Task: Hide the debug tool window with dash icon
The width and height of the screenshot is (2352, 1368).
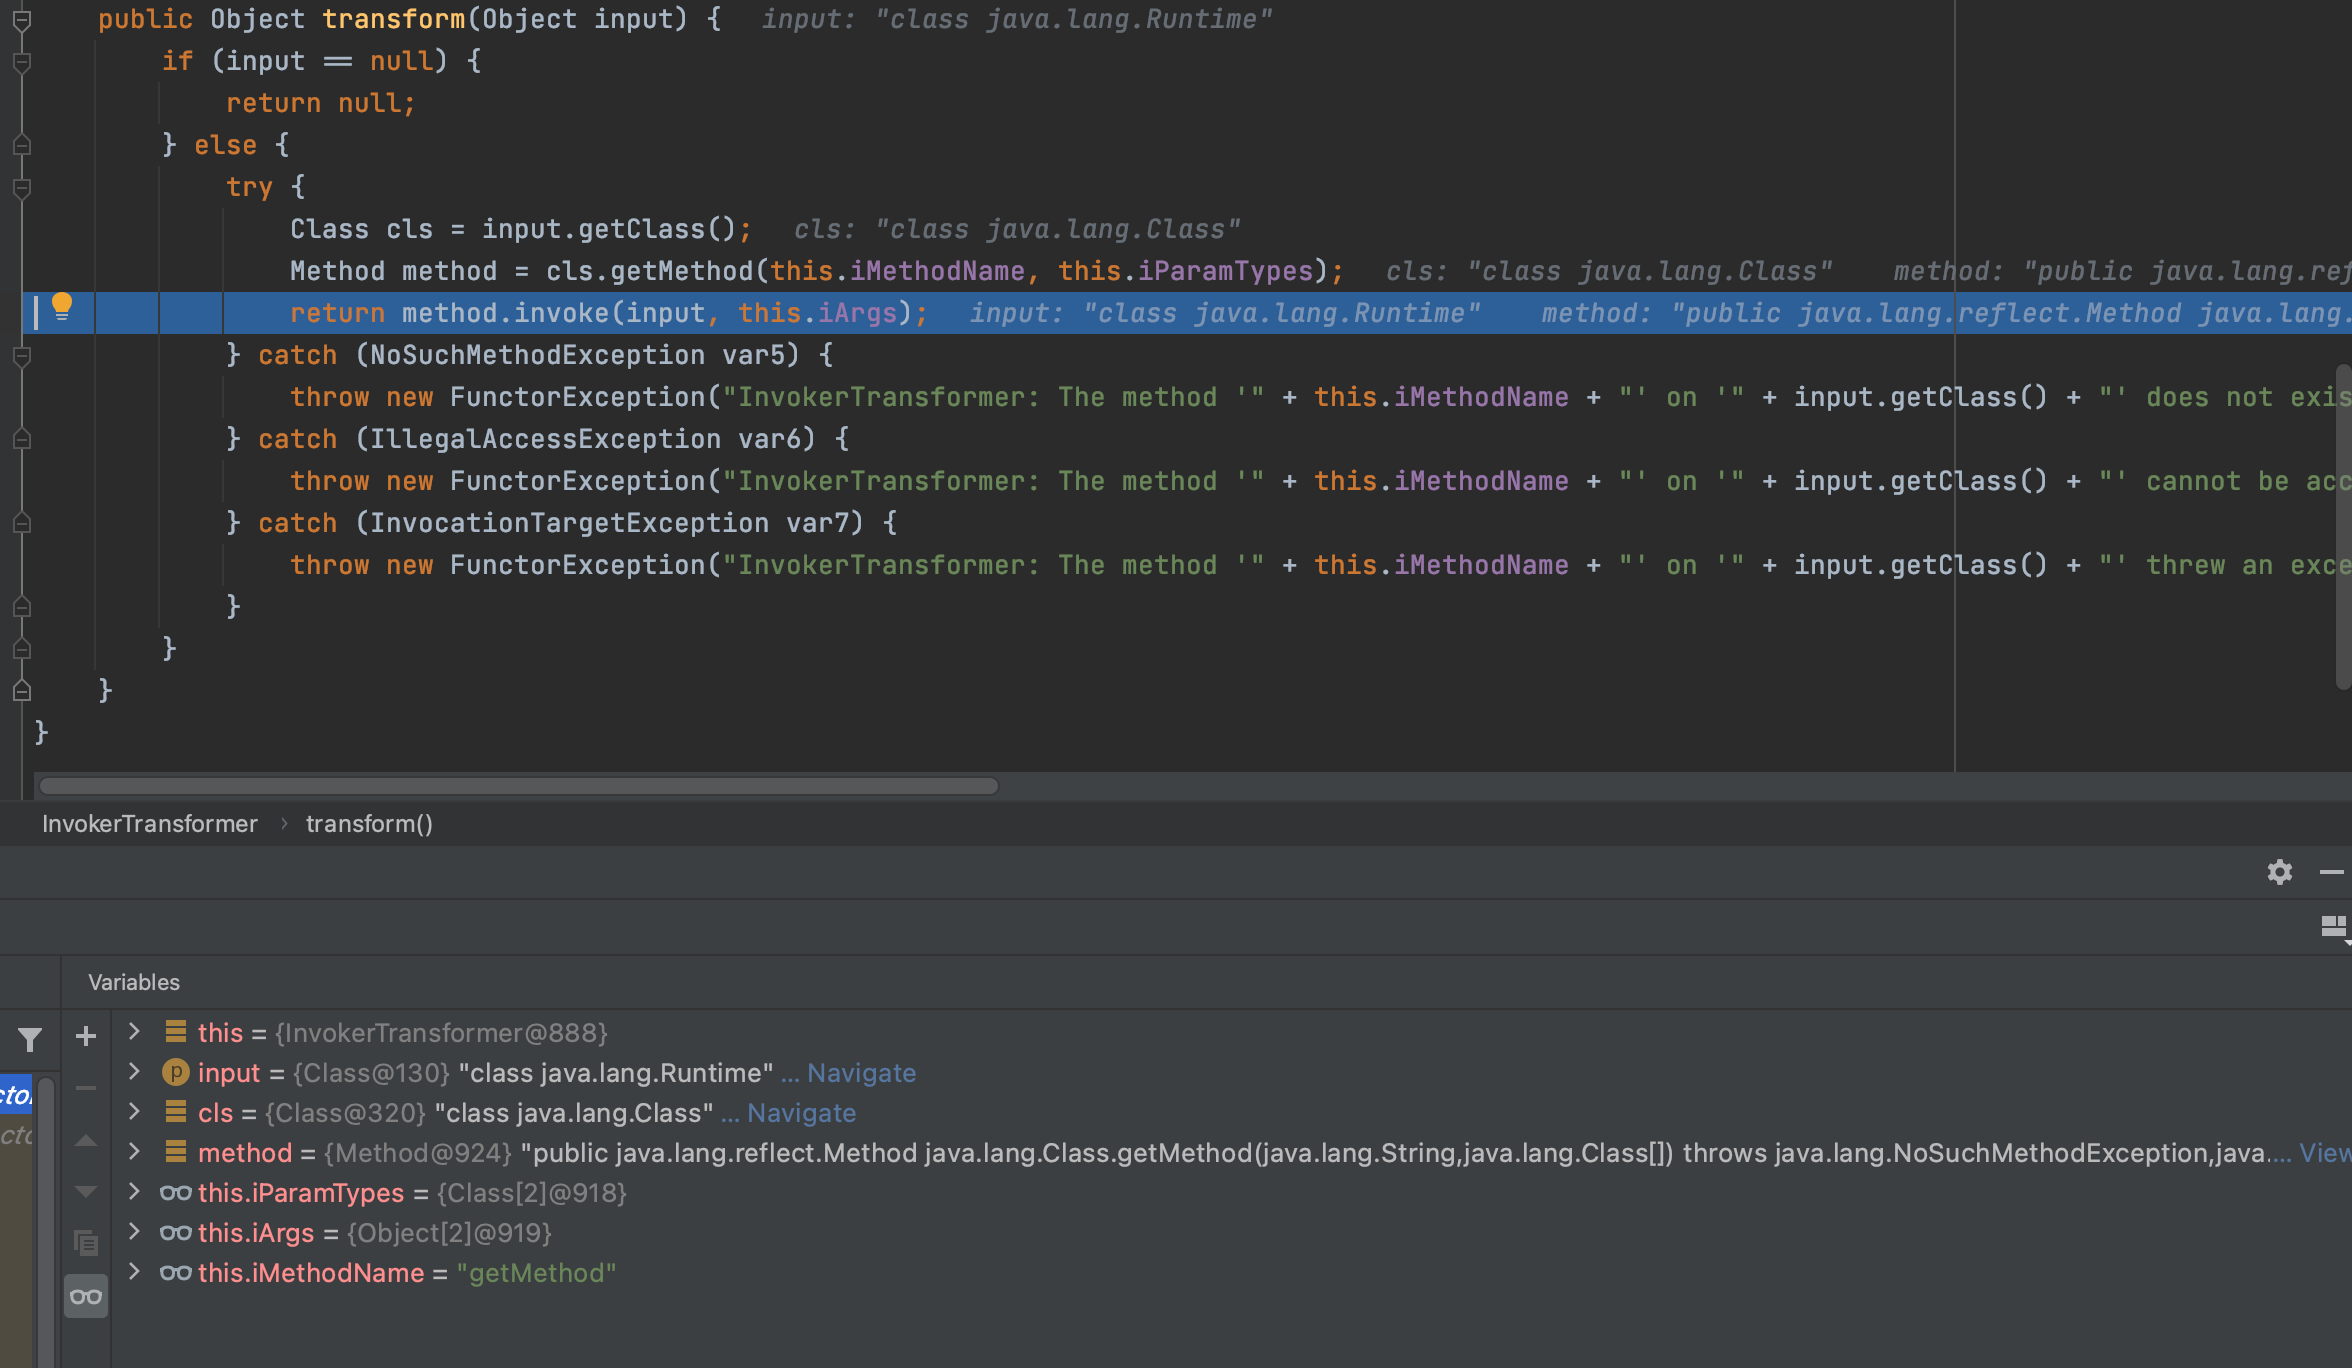Action: coord(2332,872)
